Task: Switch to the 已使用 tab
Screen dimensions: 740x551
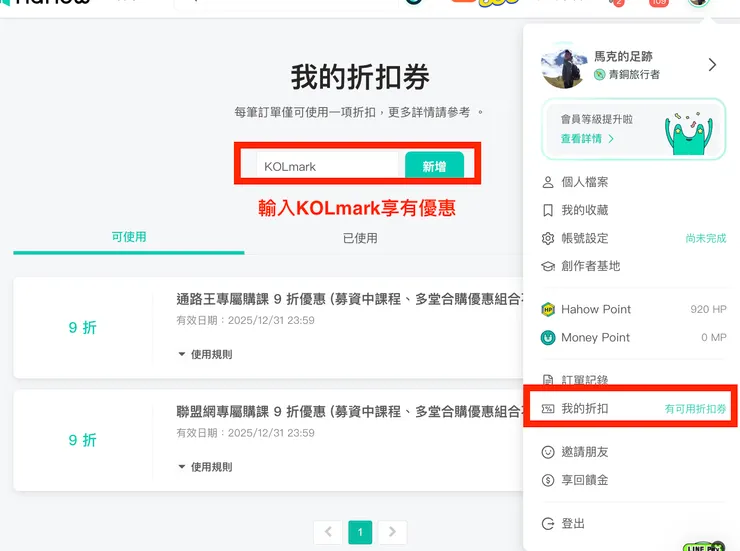Action: [x=360, y=238]
